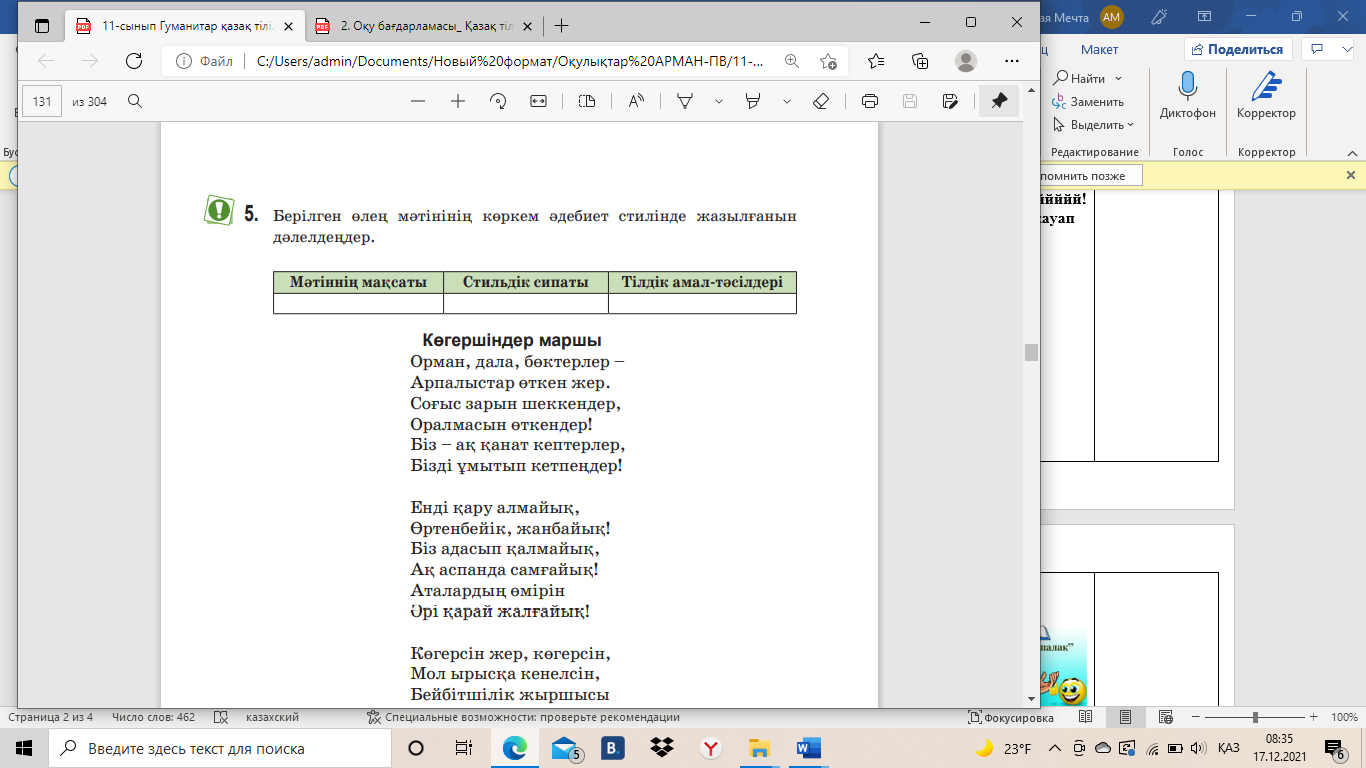
Task: Click Заменить in Word ribbon
Action: [1088, 101]
